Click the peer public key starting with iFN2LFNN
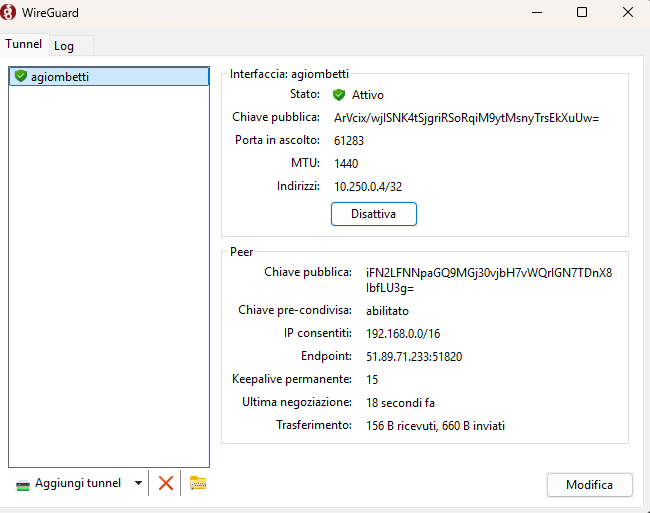The height and width of the screenshot is (513, 650). 488,280
